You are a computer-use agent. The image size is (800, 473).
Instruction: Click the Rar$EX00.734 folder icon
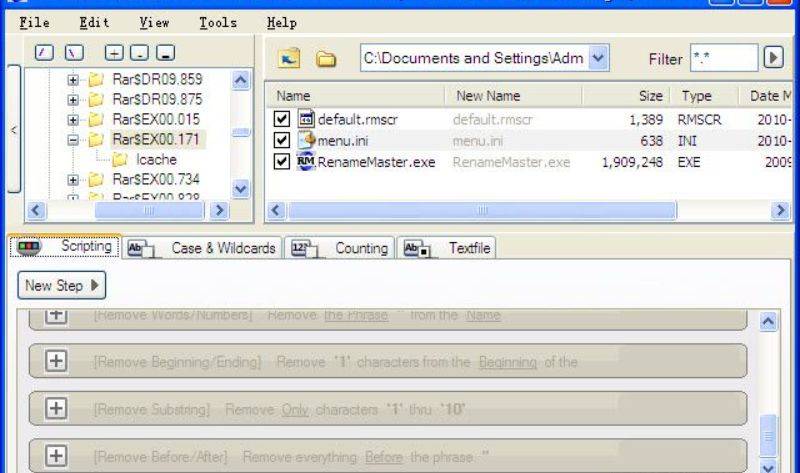(95, 180)
